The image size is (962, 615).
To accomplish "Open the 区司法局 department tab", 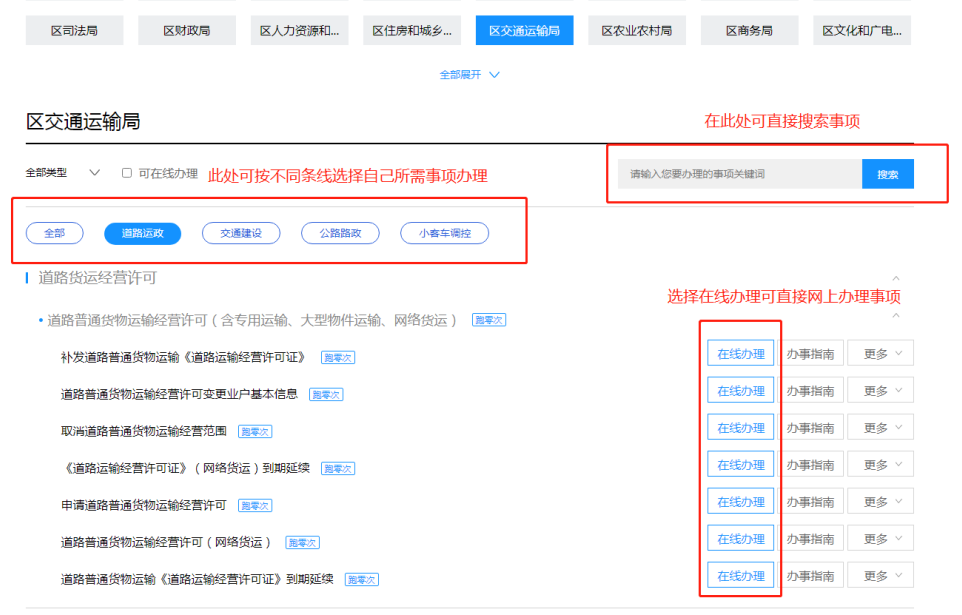I will (75, 31).
